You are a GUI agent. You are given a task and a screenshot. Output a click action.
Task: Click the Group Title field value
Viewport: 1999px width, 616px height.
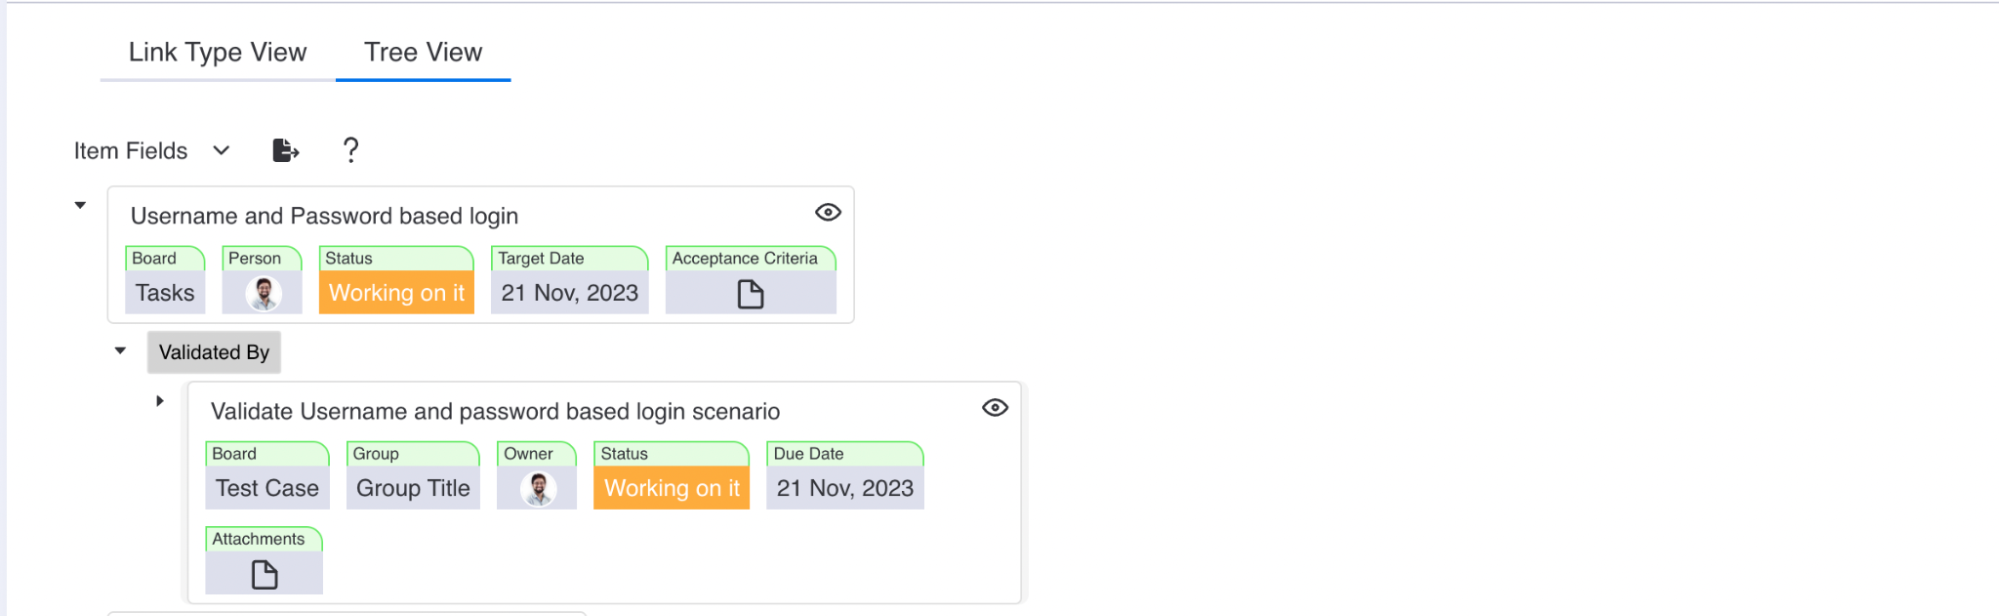413,489
